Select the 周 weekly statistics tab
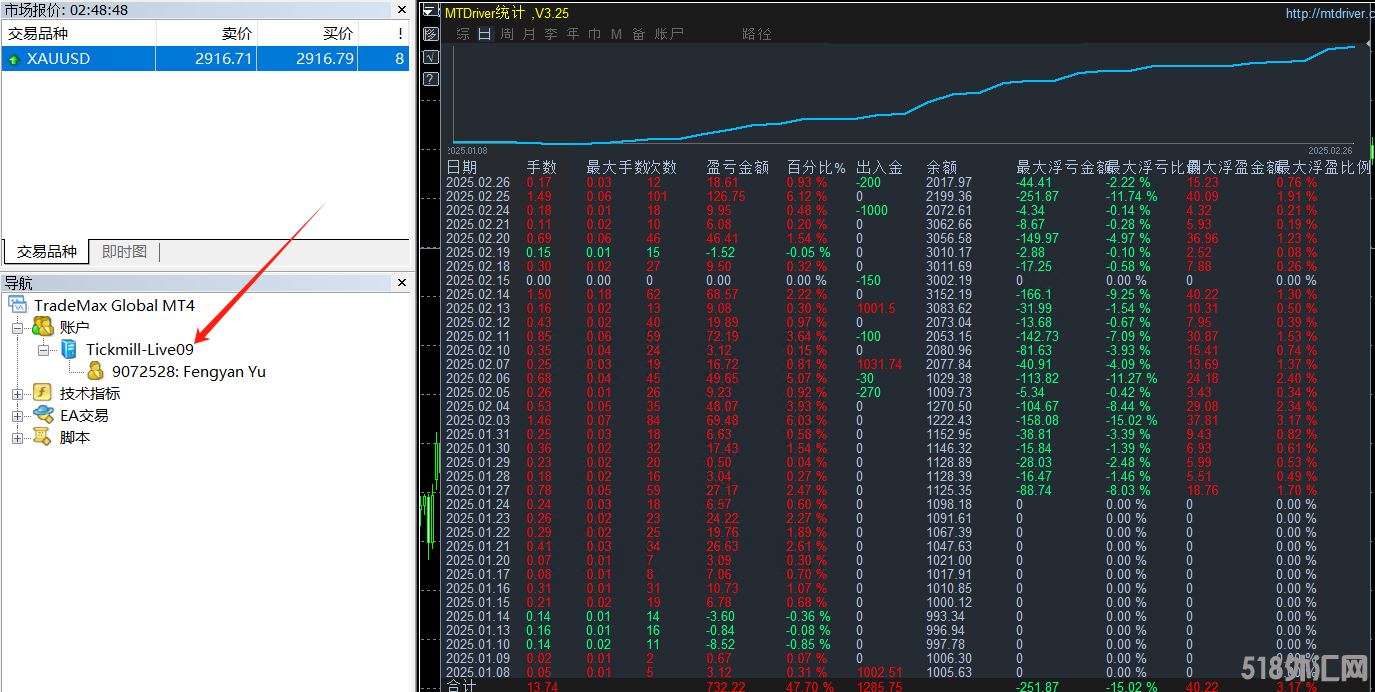 (x=507, y=34)
